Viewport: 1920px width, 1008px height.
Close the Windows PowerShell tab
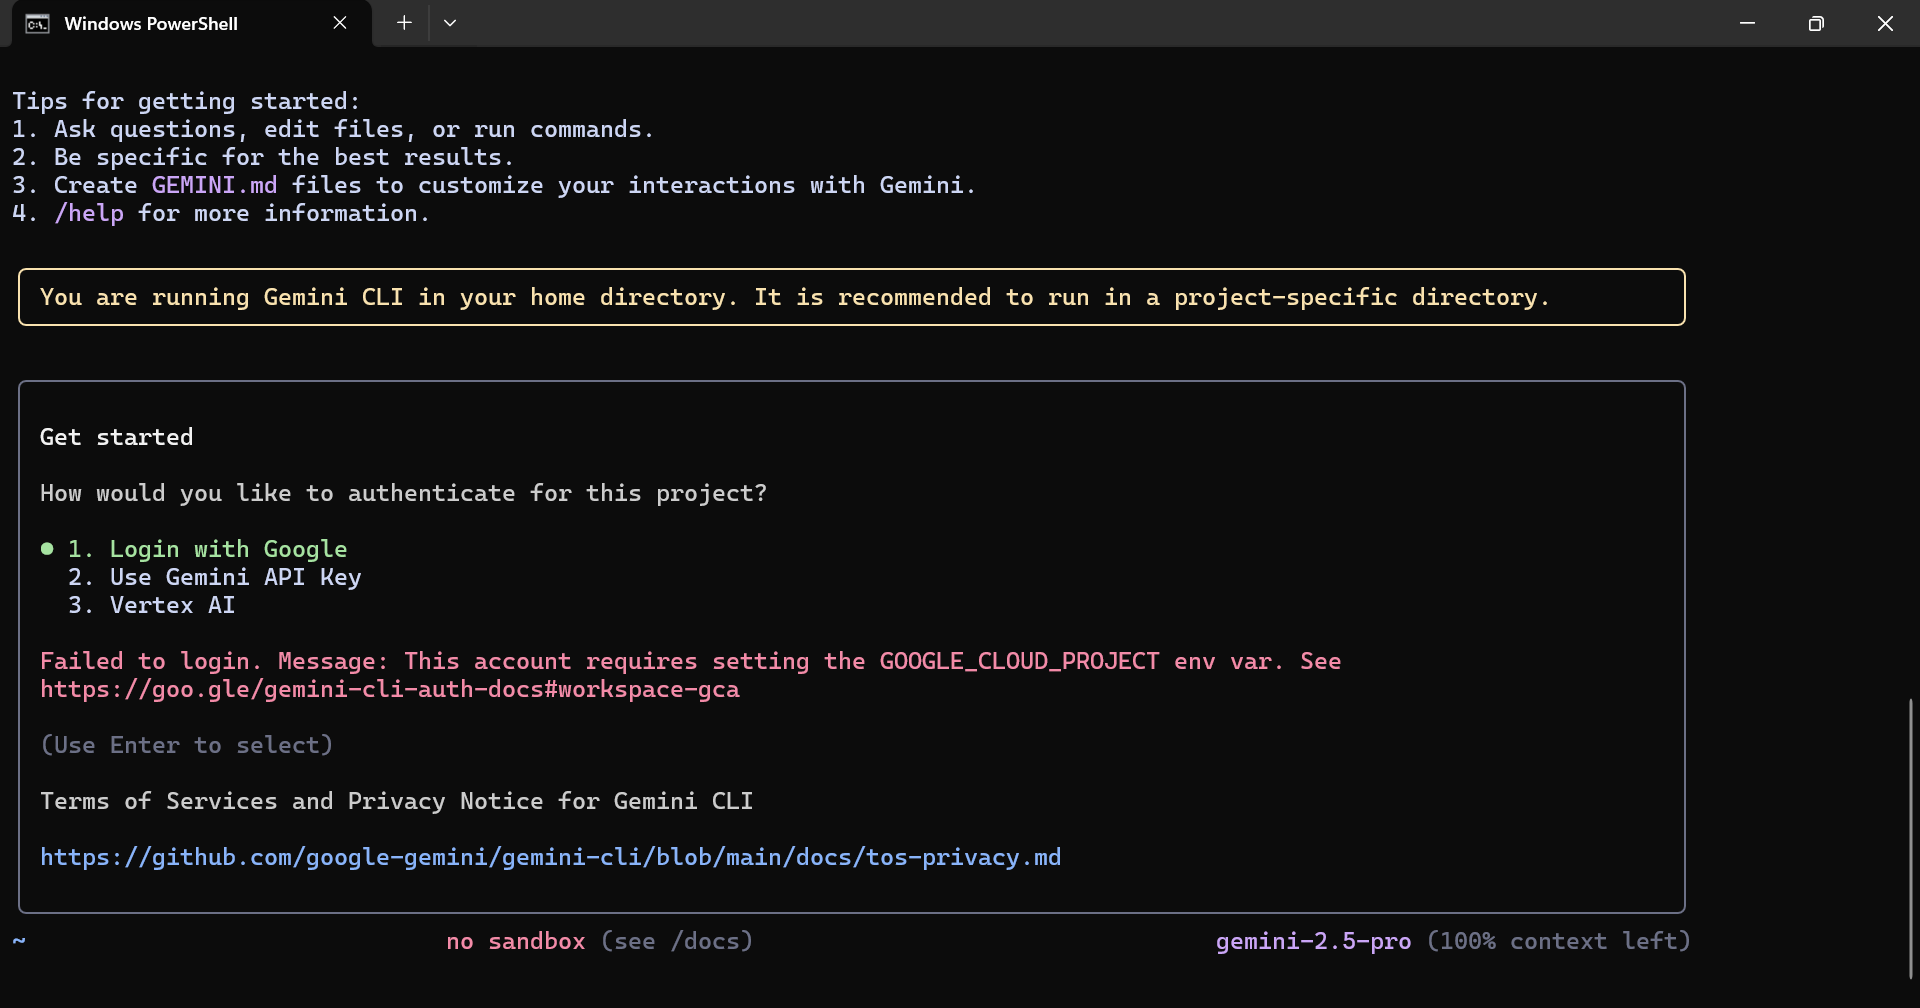click(x=340, y=23)
